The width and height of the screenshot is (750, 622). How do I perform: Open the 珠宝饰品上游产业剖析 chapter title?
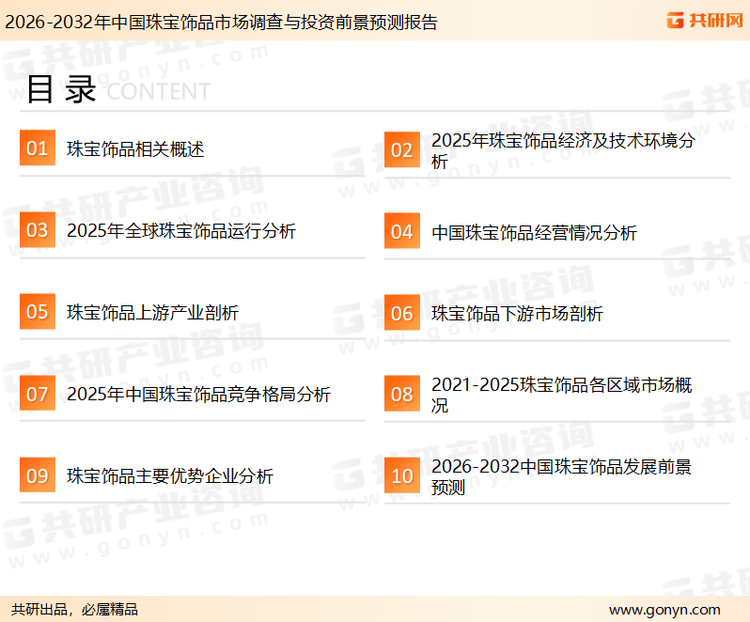tap(152, 313)
